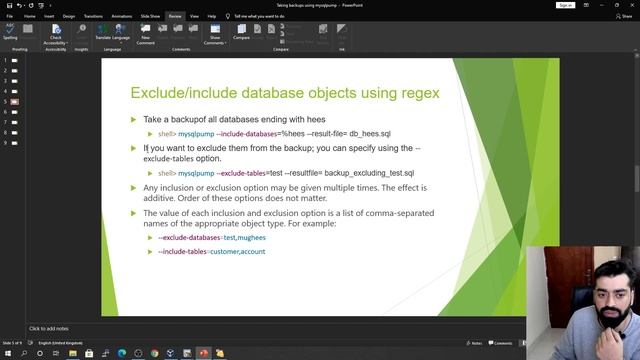This screenshot has height=360, width=640.
Task: Click the spell check status bar icon
Action: coord(30,343)
